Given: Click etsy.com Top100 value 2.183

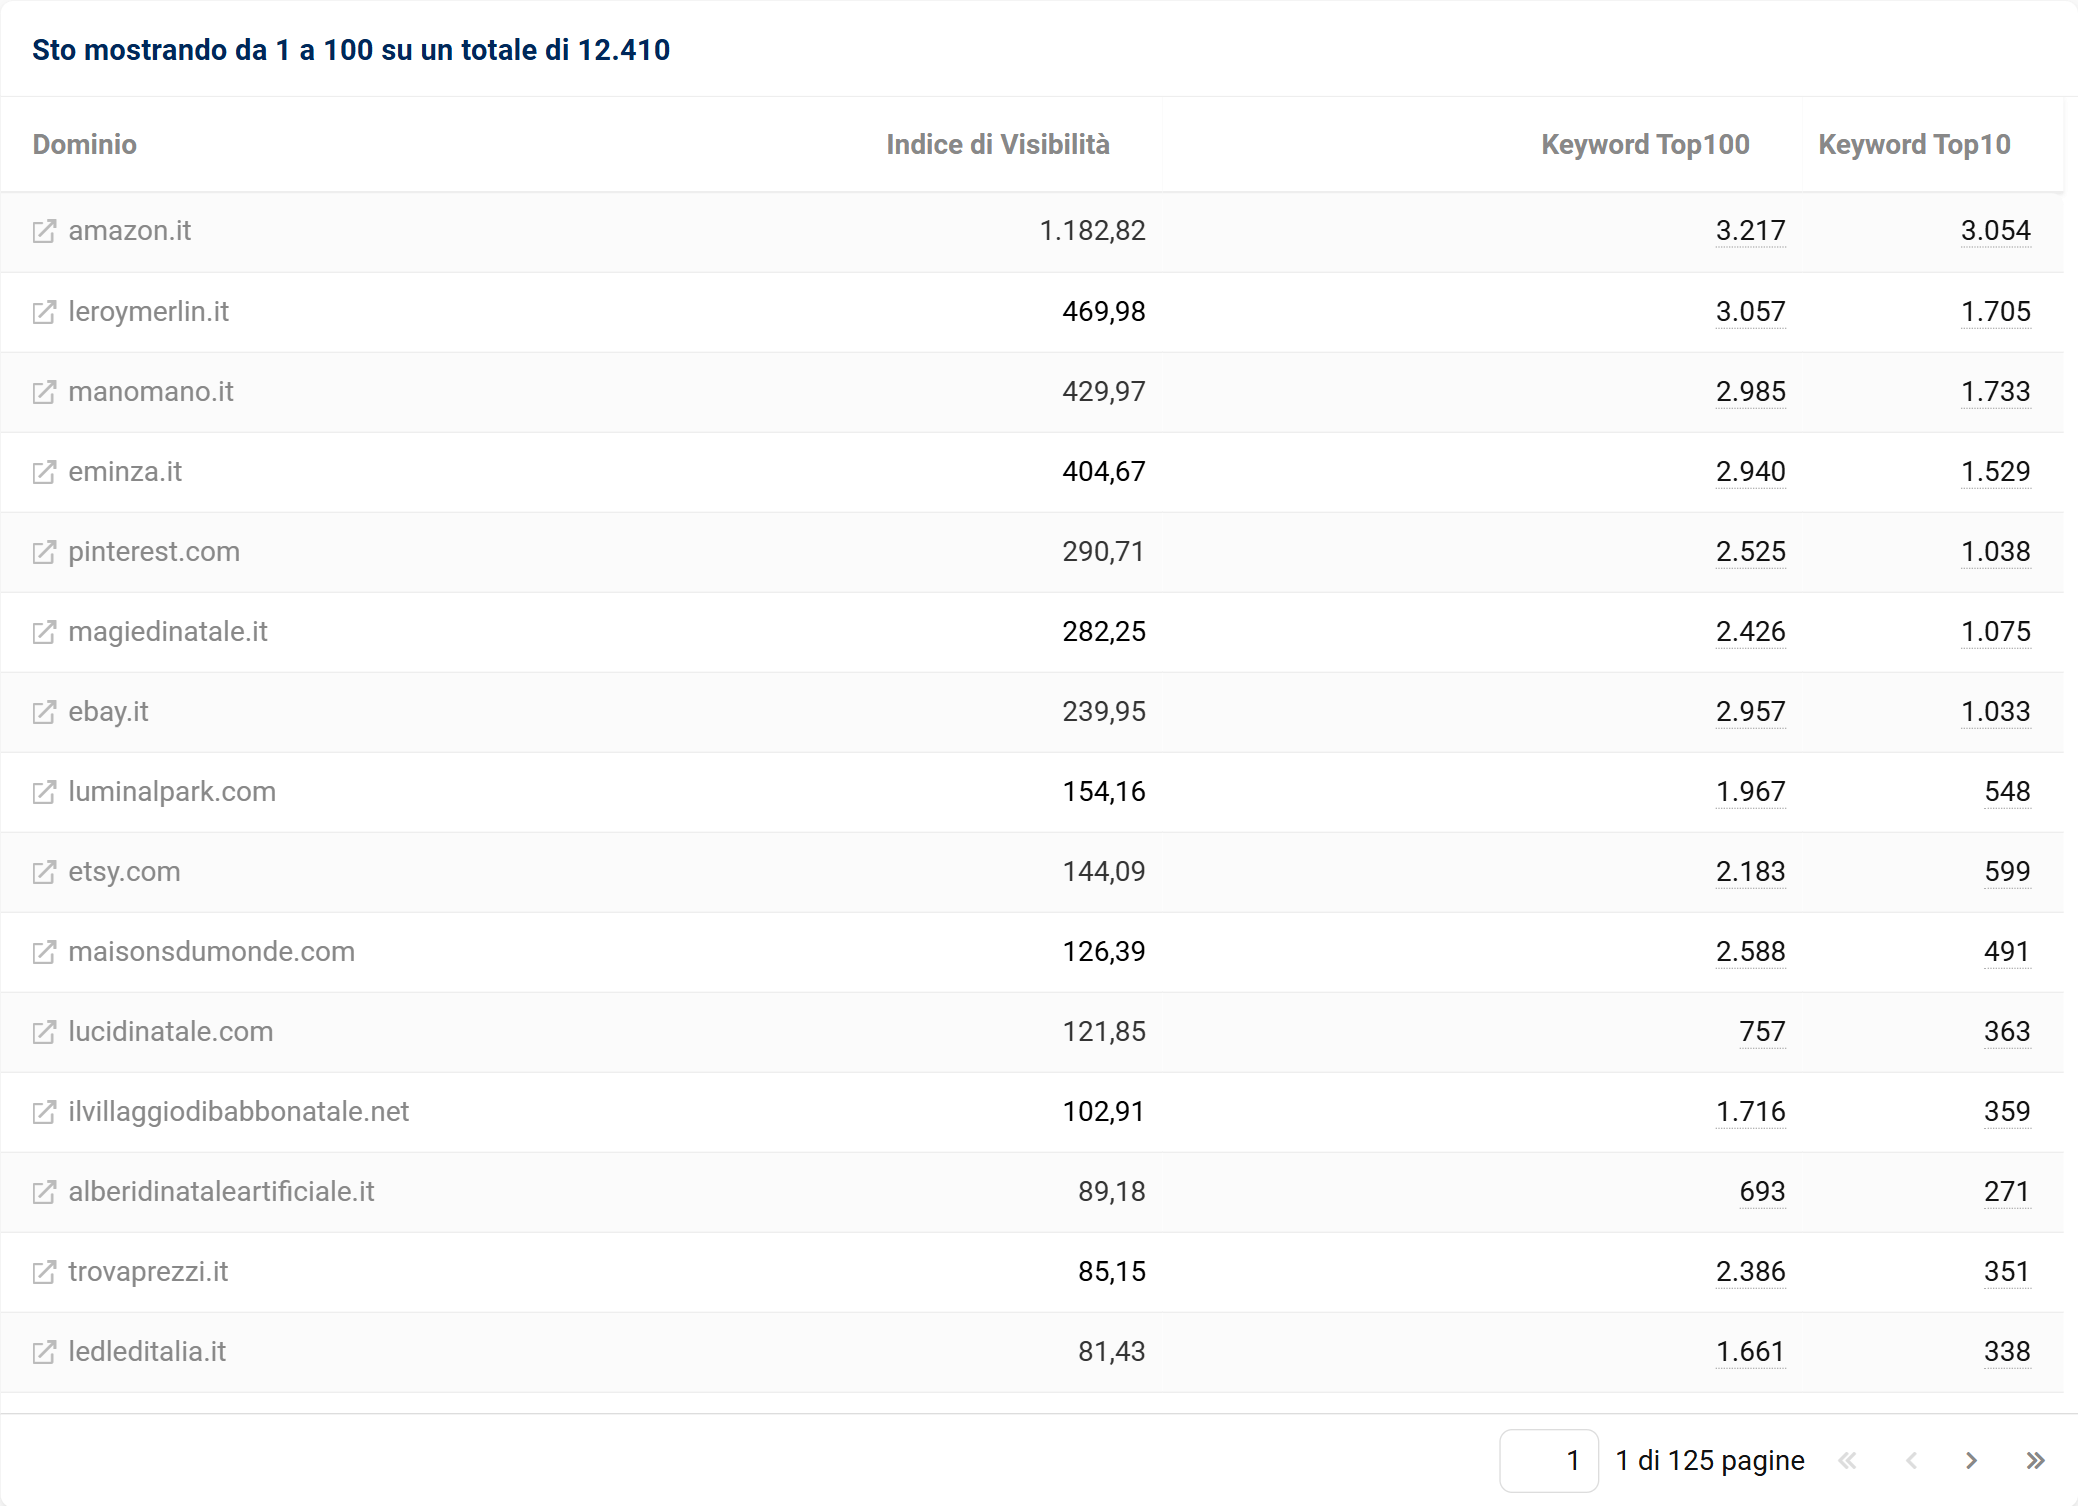Looking at the screenshot, I should point(1751,872).
